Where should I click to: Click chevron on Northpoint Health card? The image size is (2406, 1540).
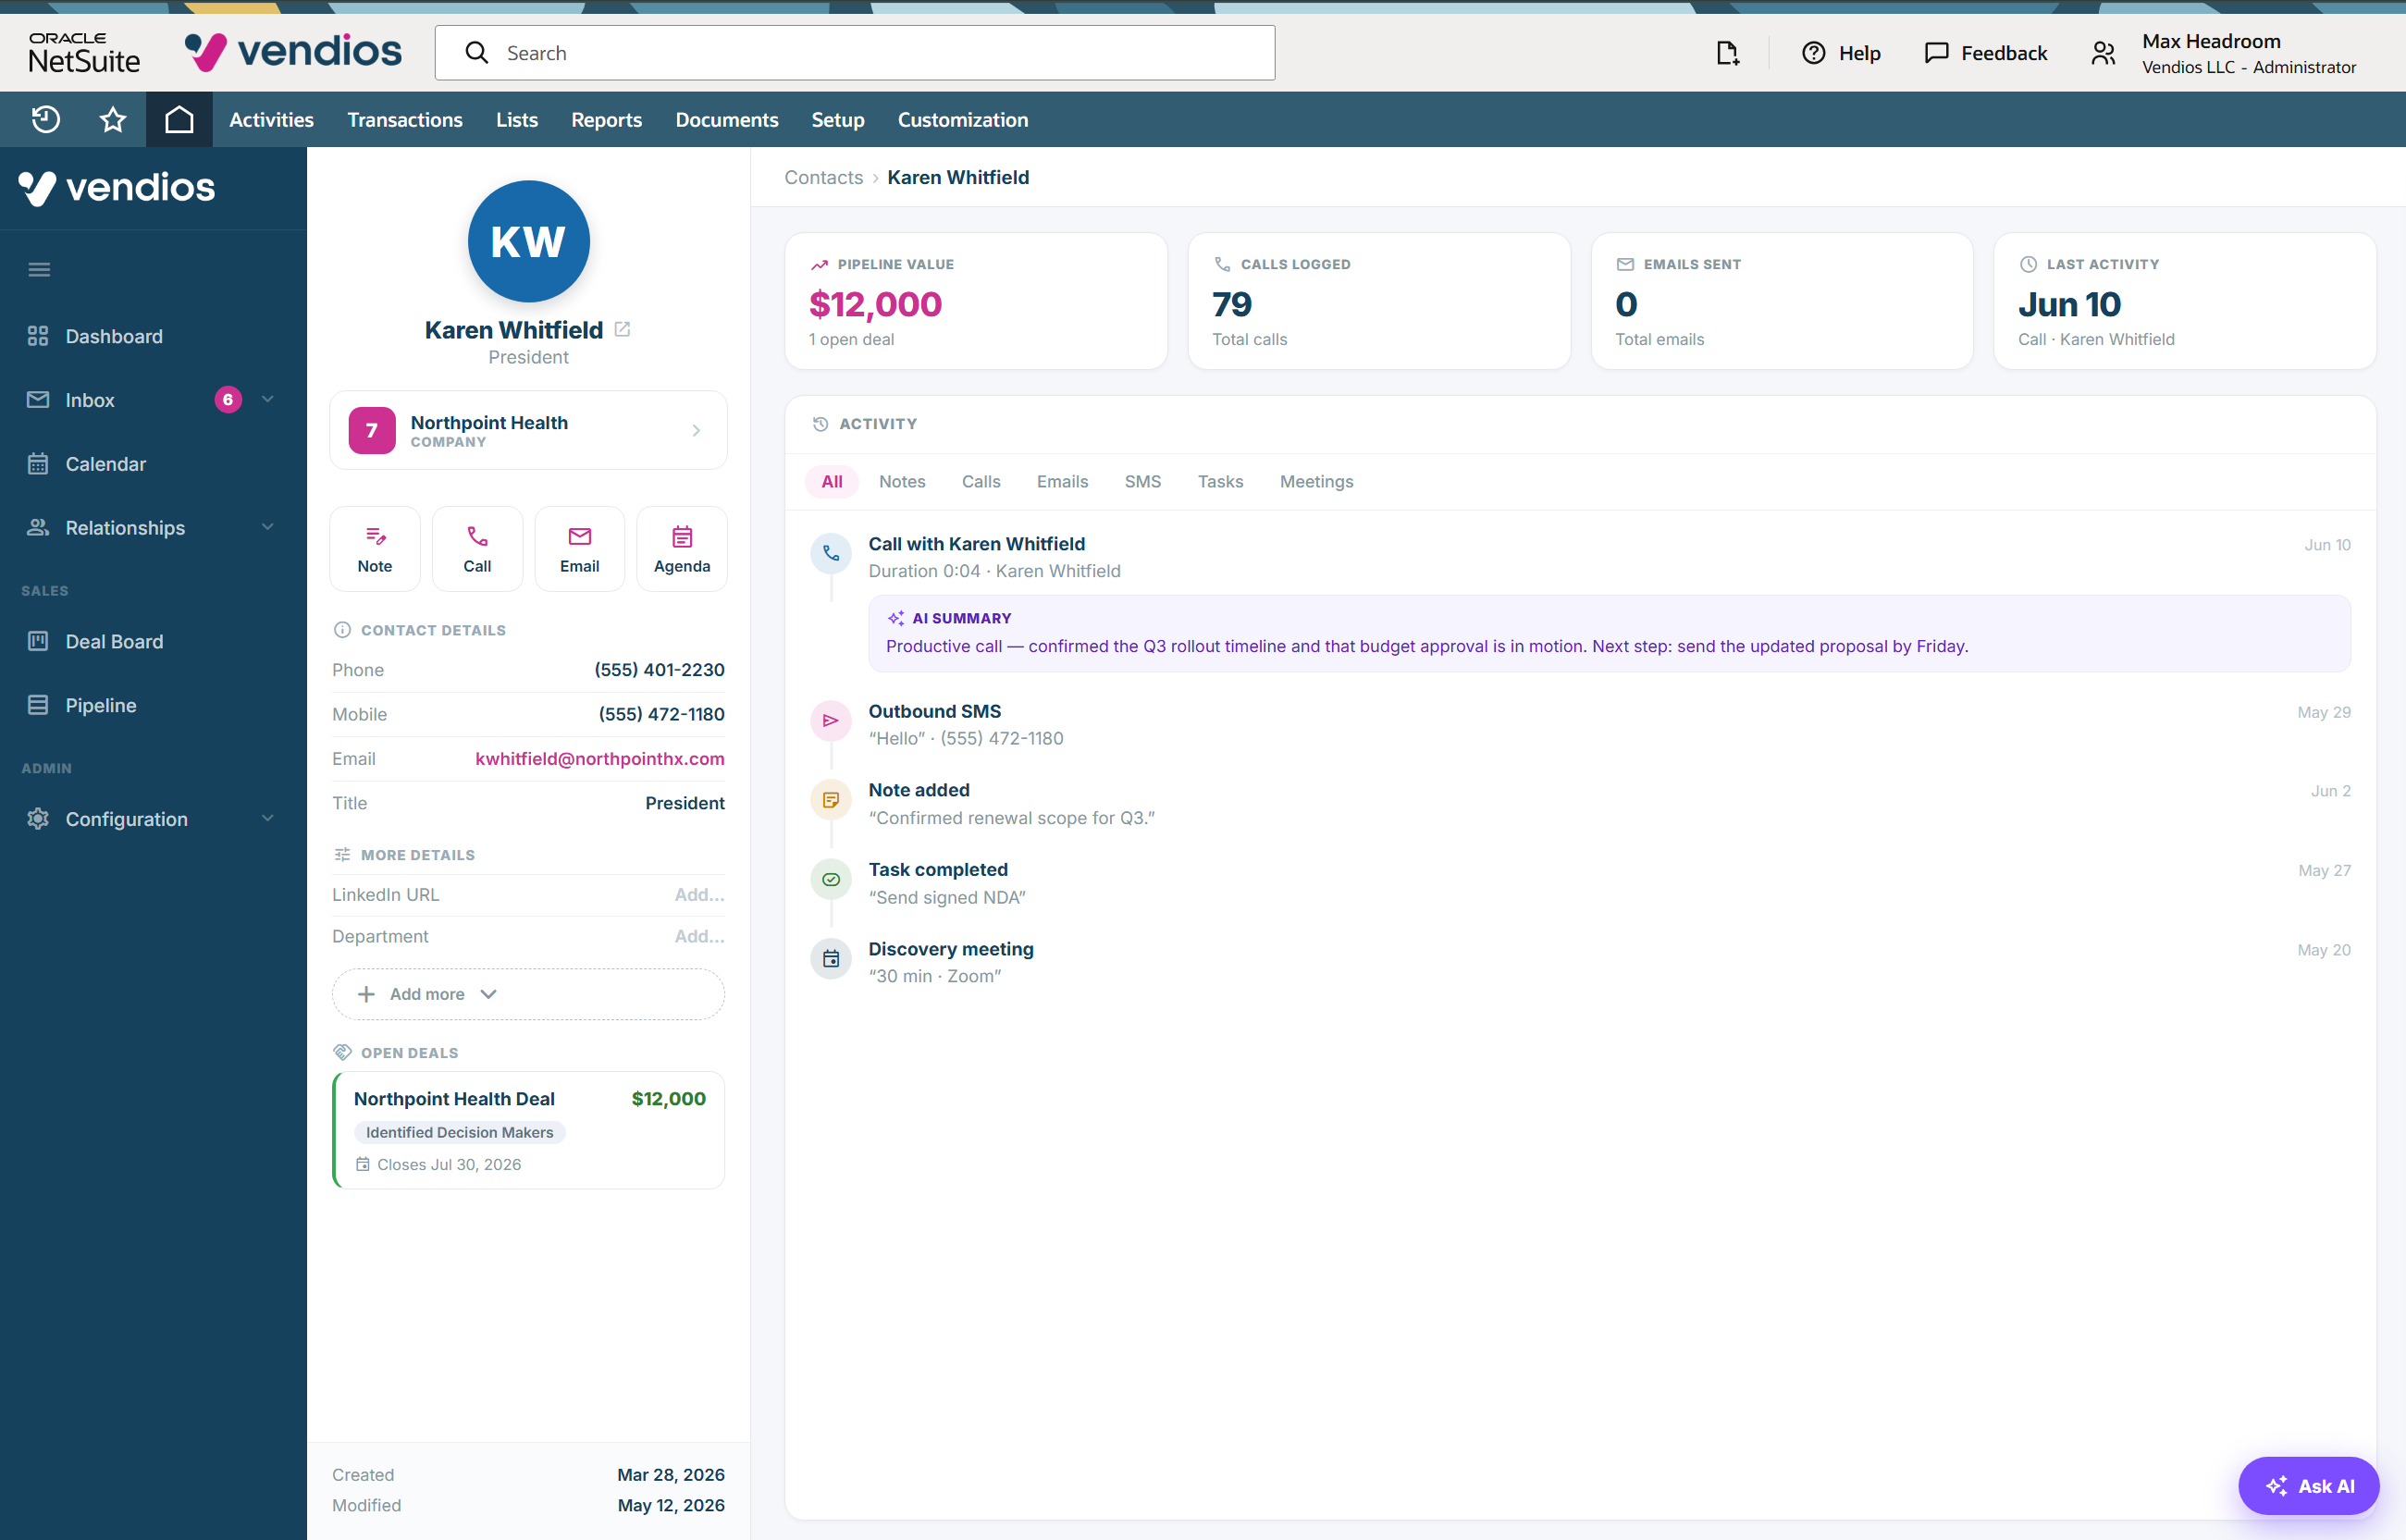696,431
